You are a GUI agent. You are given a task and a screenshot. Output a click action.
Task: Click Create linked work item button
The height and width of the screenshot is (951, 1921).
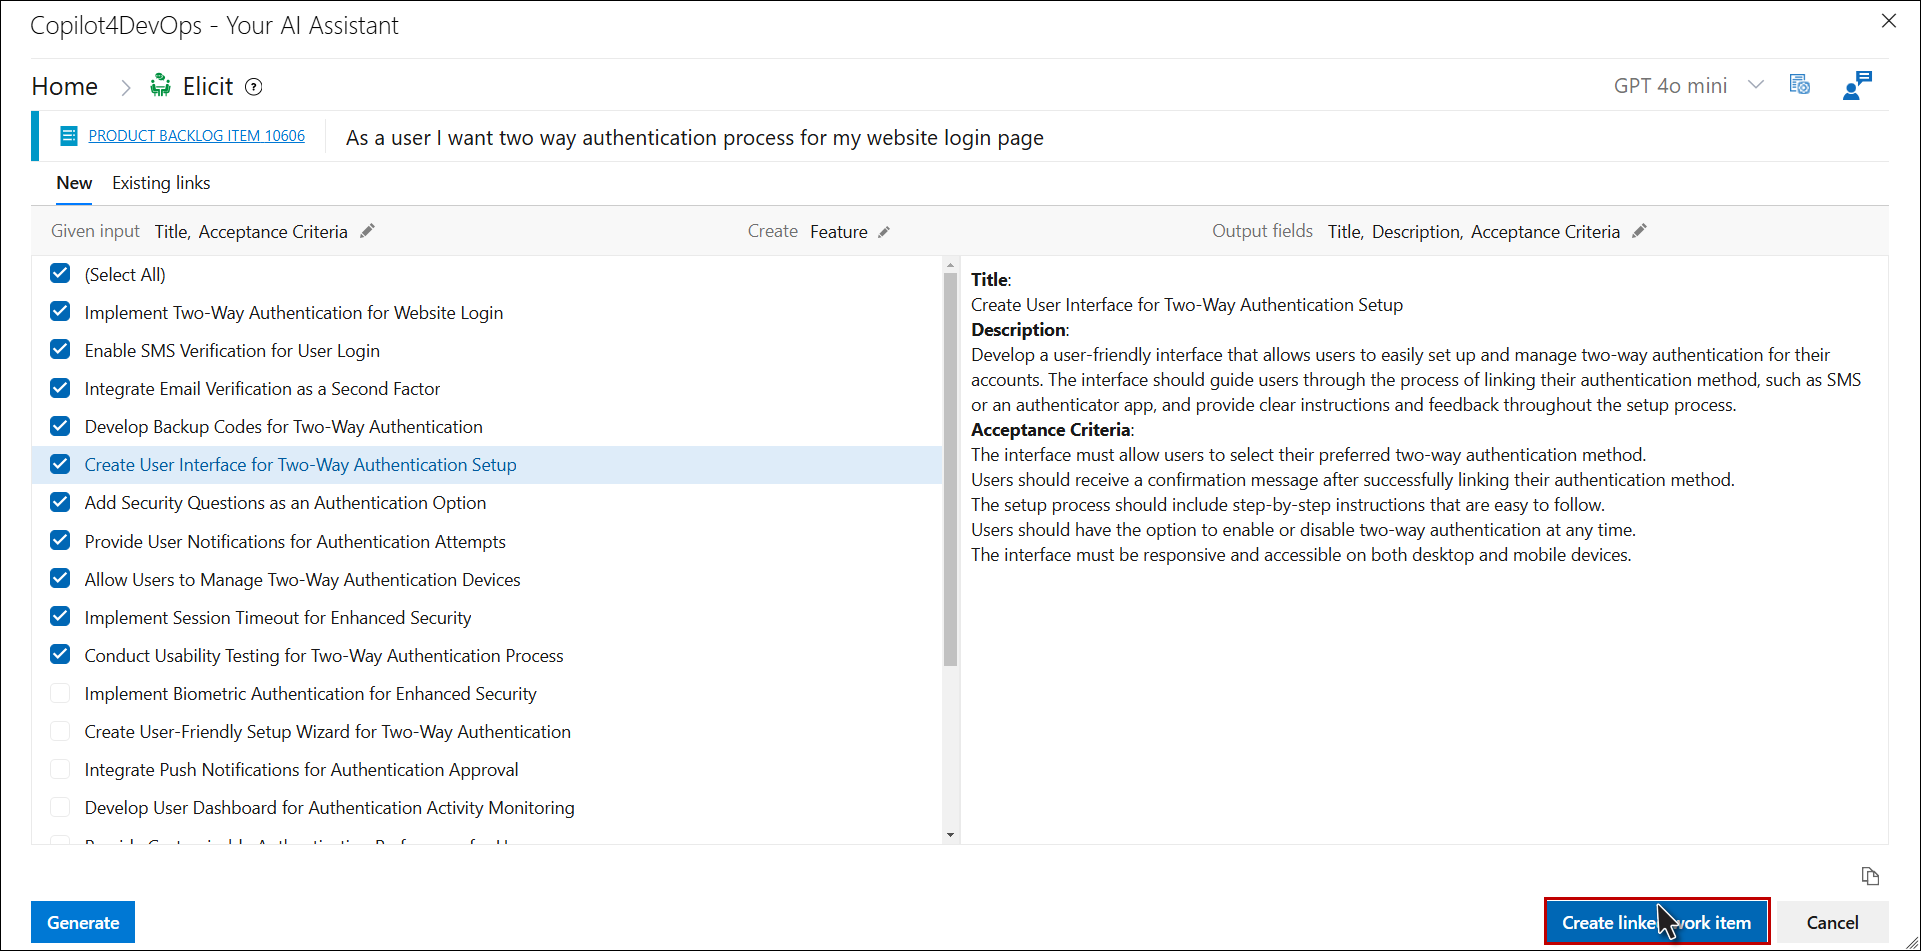tap(1657, 922)
